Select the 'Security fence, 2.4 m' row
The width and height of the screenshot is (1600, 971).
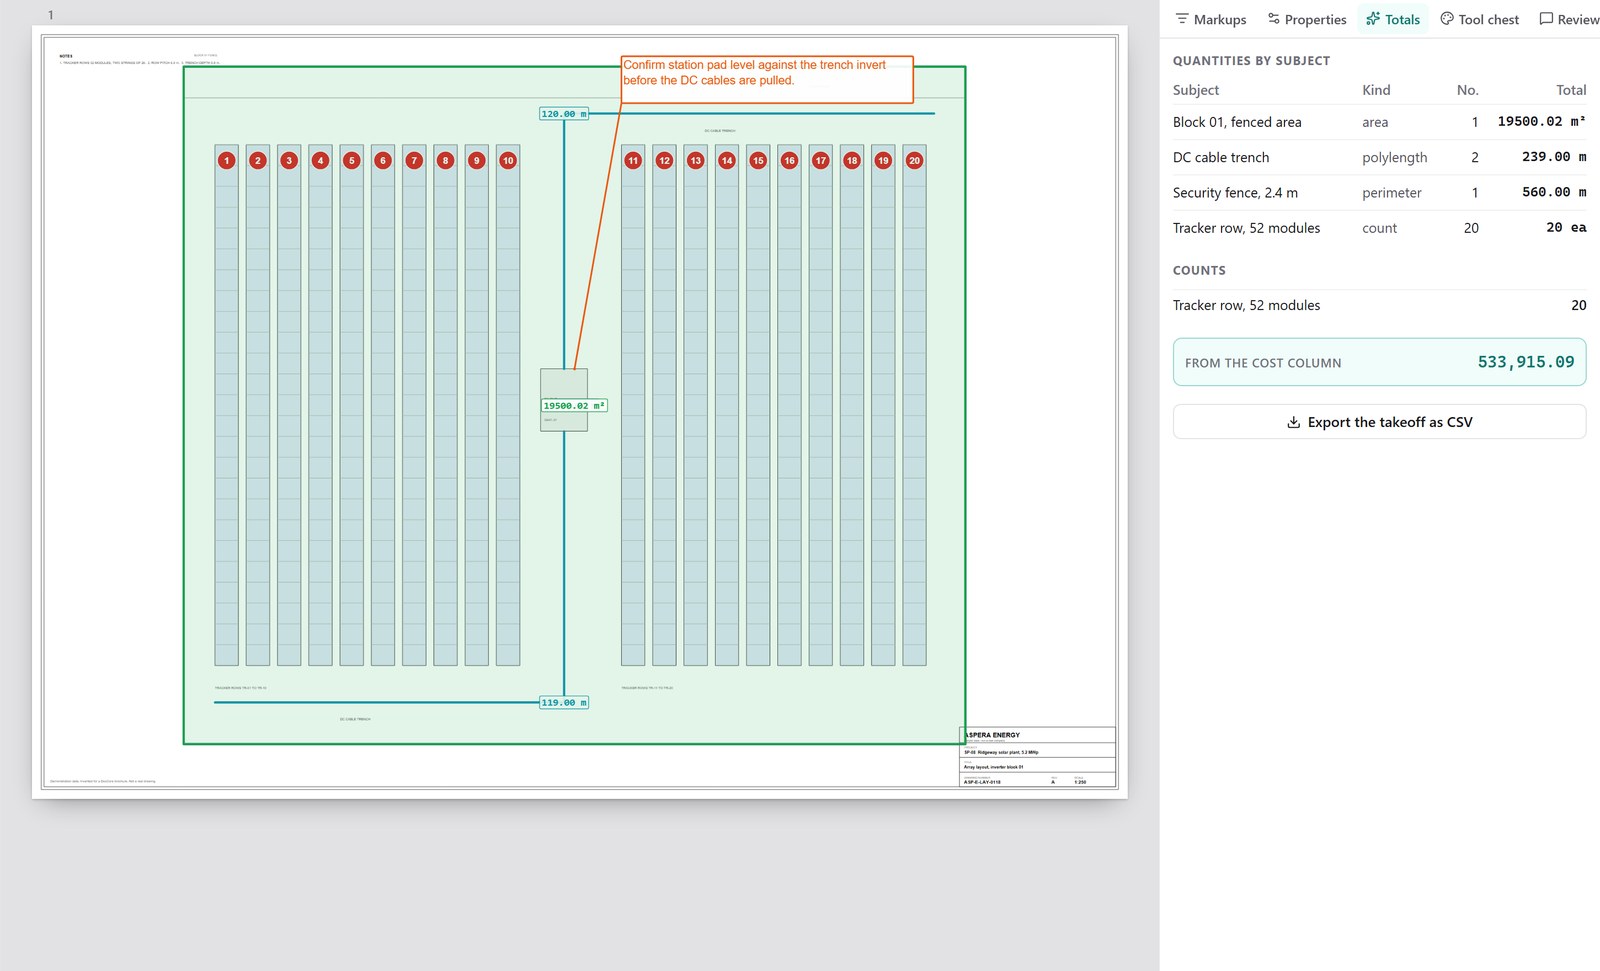click(x=1379, y=192)
